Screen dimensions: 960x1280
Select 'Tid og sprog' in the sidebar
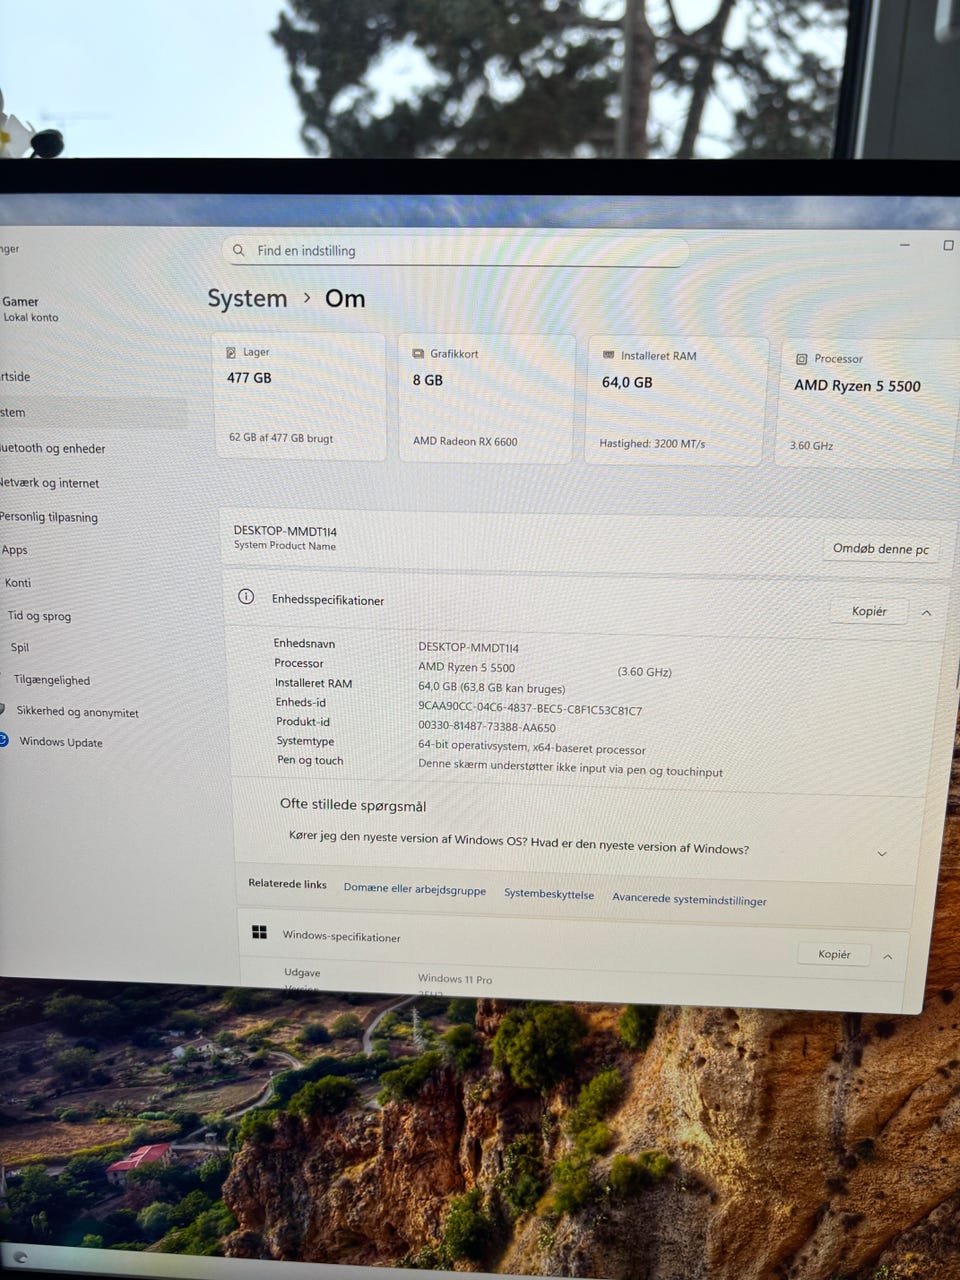point(40,616)
